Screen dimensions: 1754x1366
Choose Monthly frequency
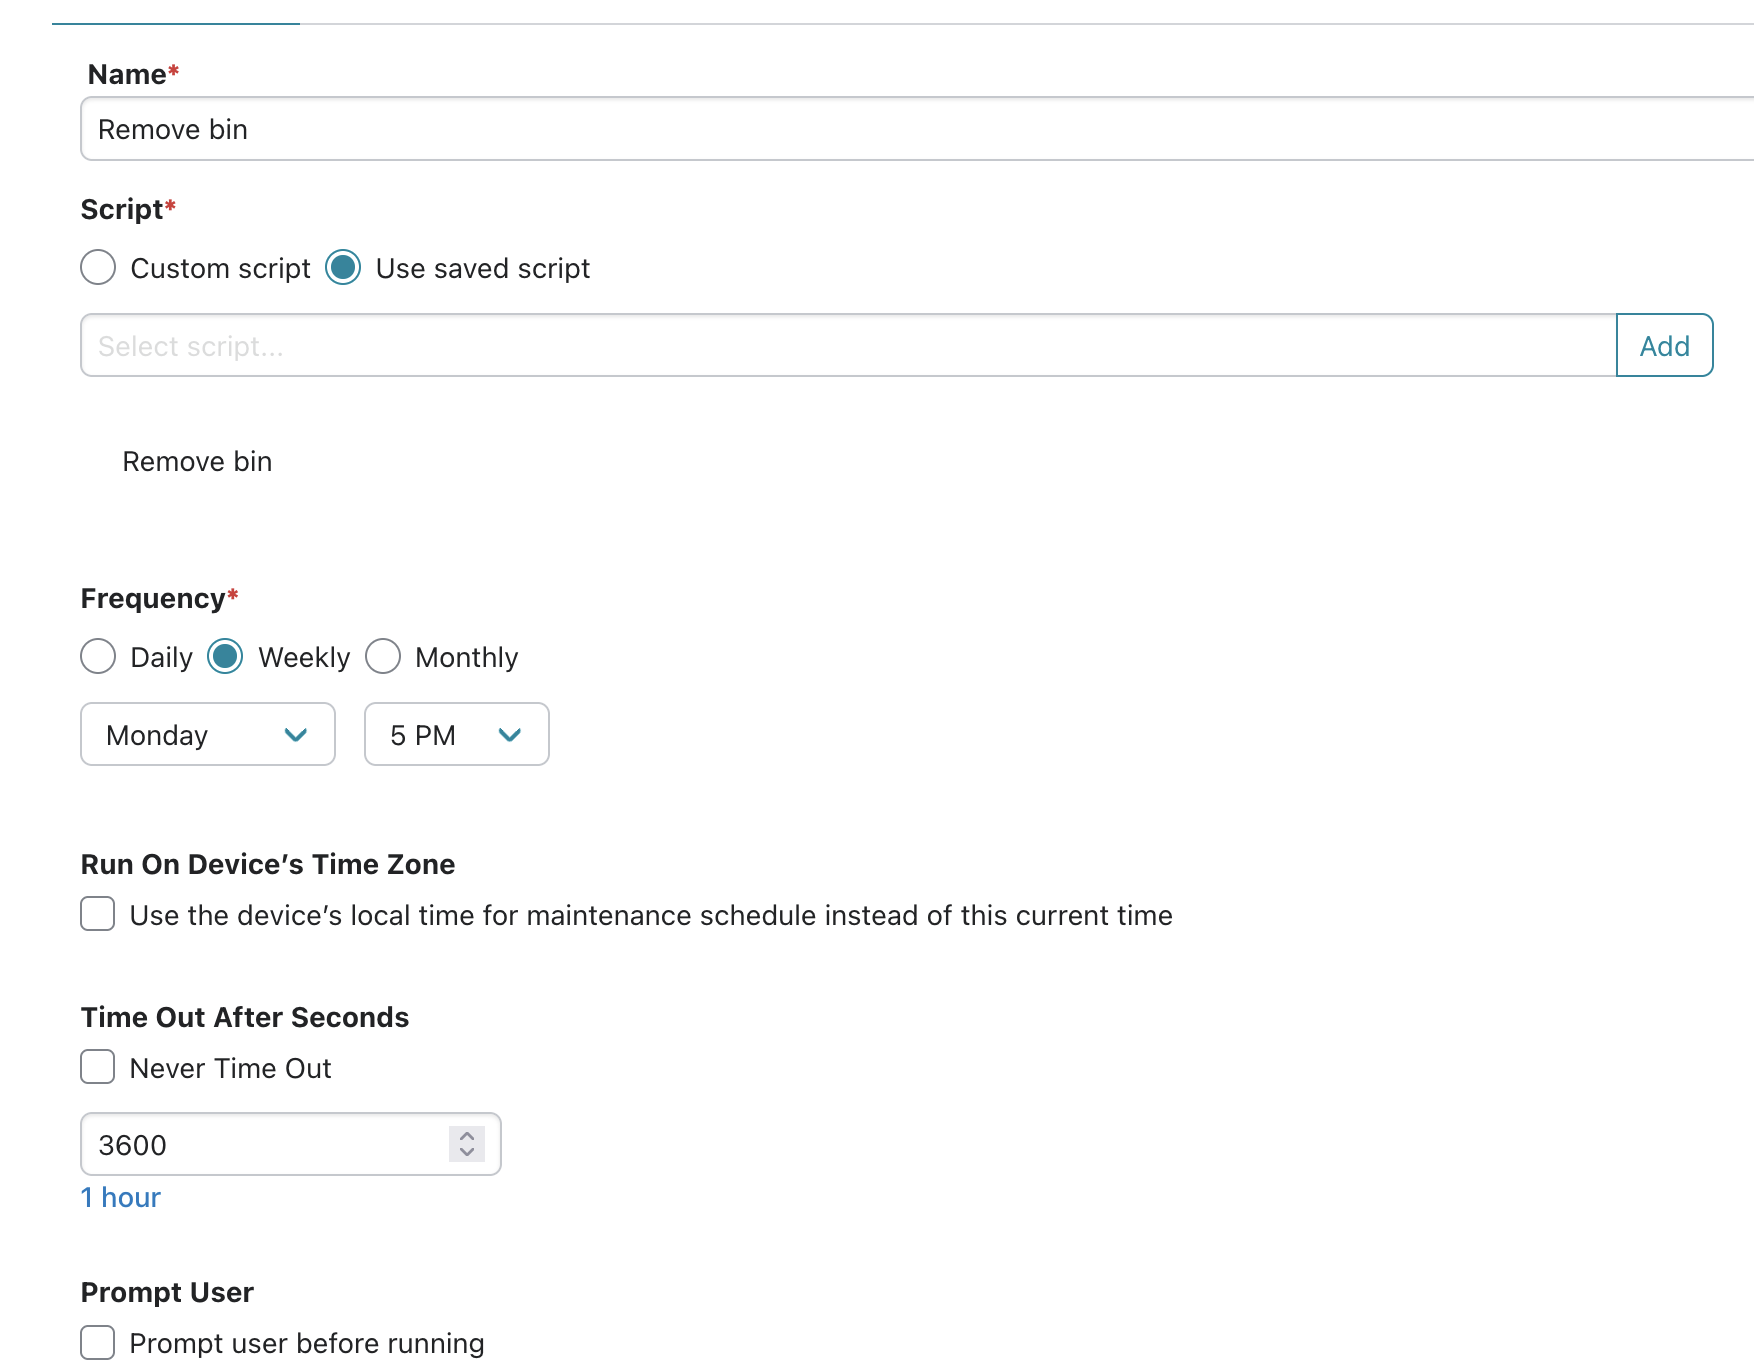[x=383, y=657]
